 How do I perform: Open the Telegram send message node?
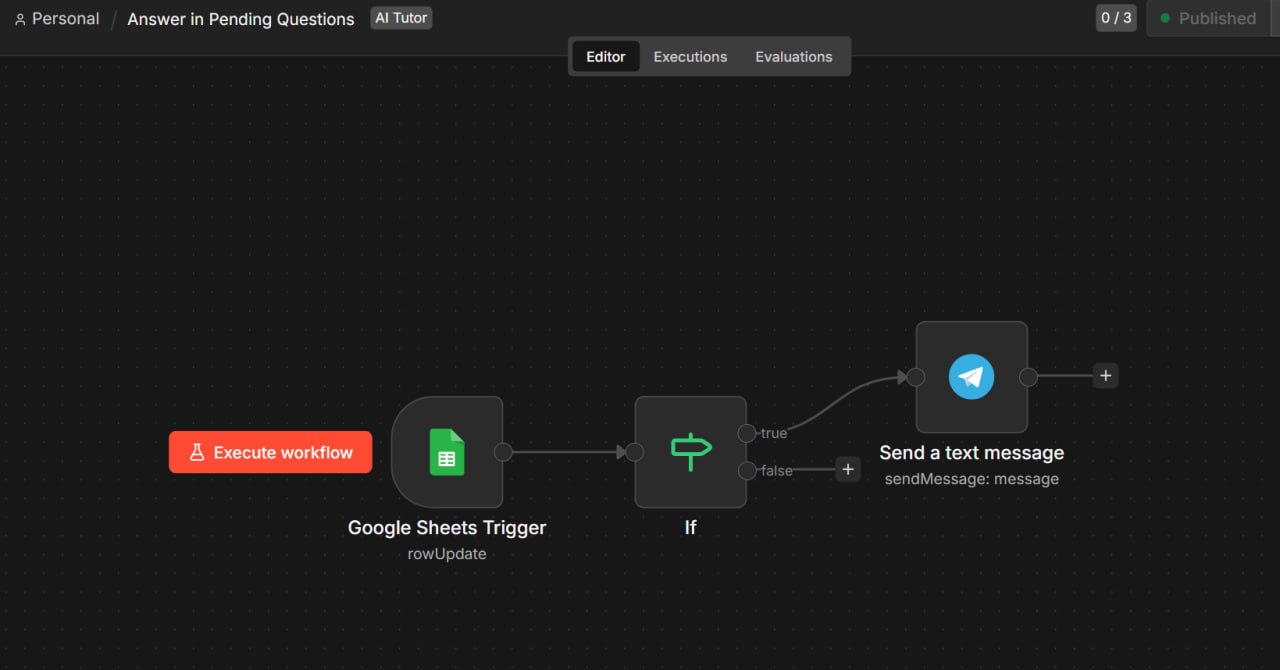point(971,377)
